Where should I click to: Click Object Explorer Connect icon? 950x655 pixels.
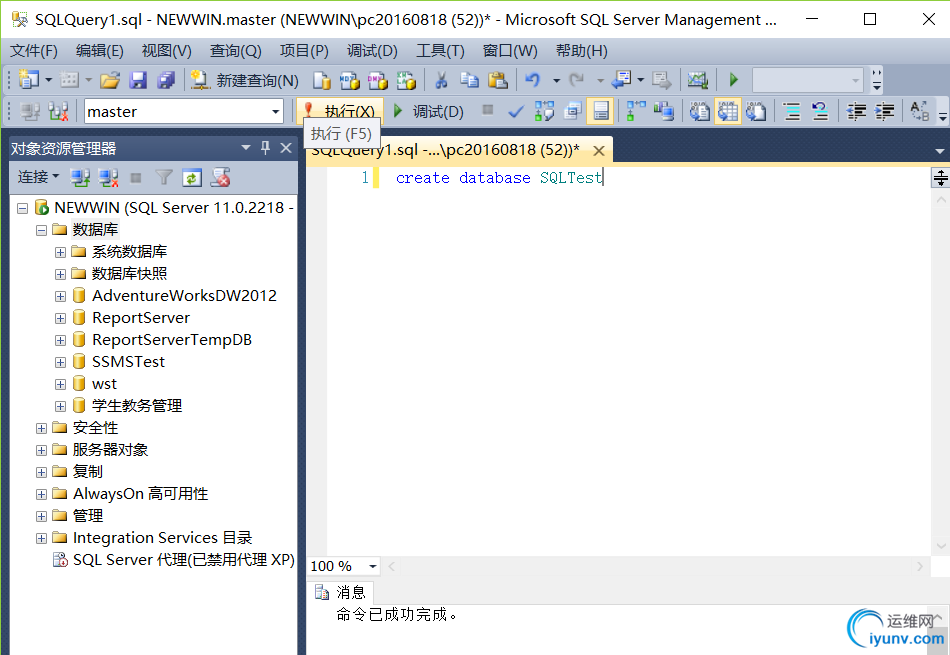click(x=80, y=178)
